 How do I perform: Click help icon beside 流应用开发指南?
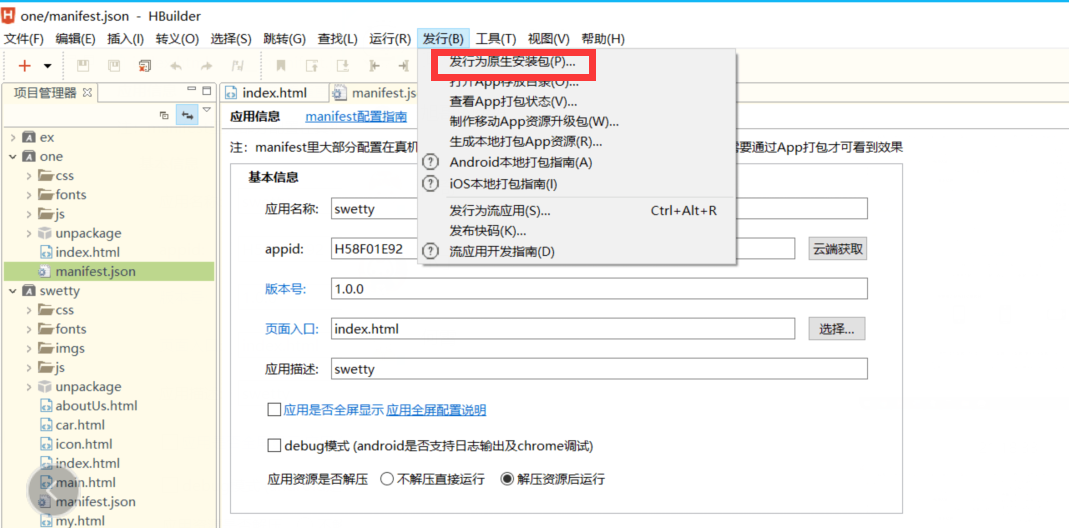point(431,251)
